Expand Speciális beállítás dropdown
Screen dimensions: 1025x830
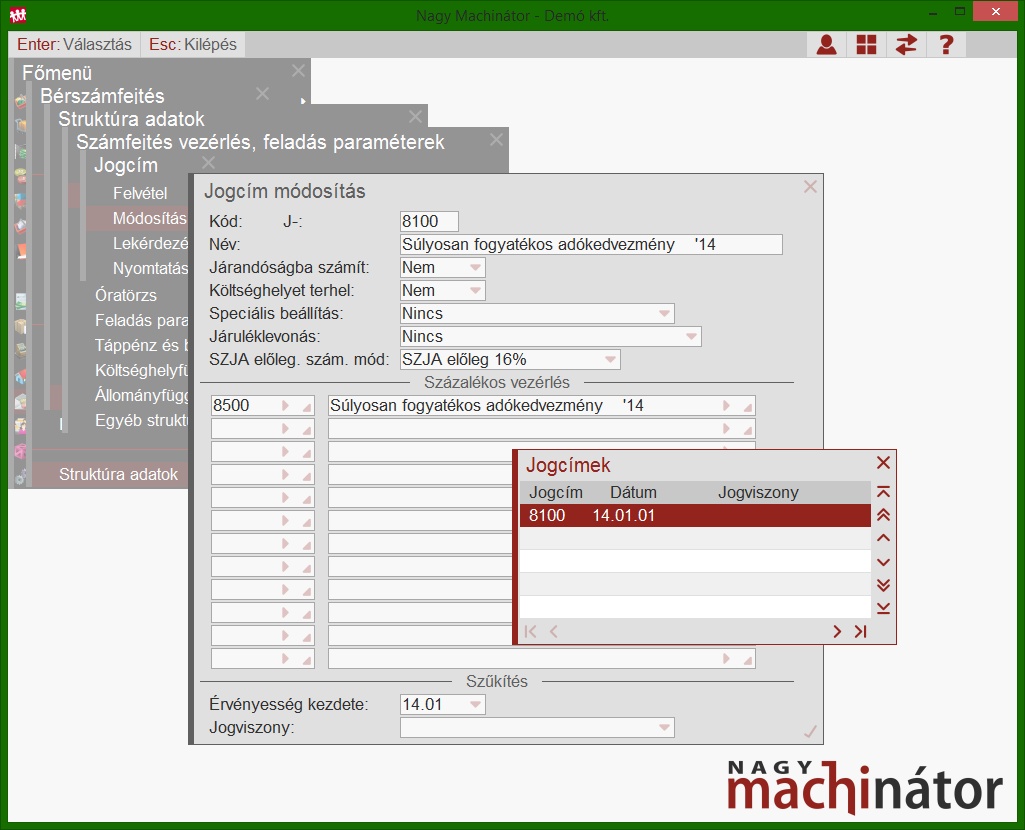pyautogui.click(x=664, y=313)
